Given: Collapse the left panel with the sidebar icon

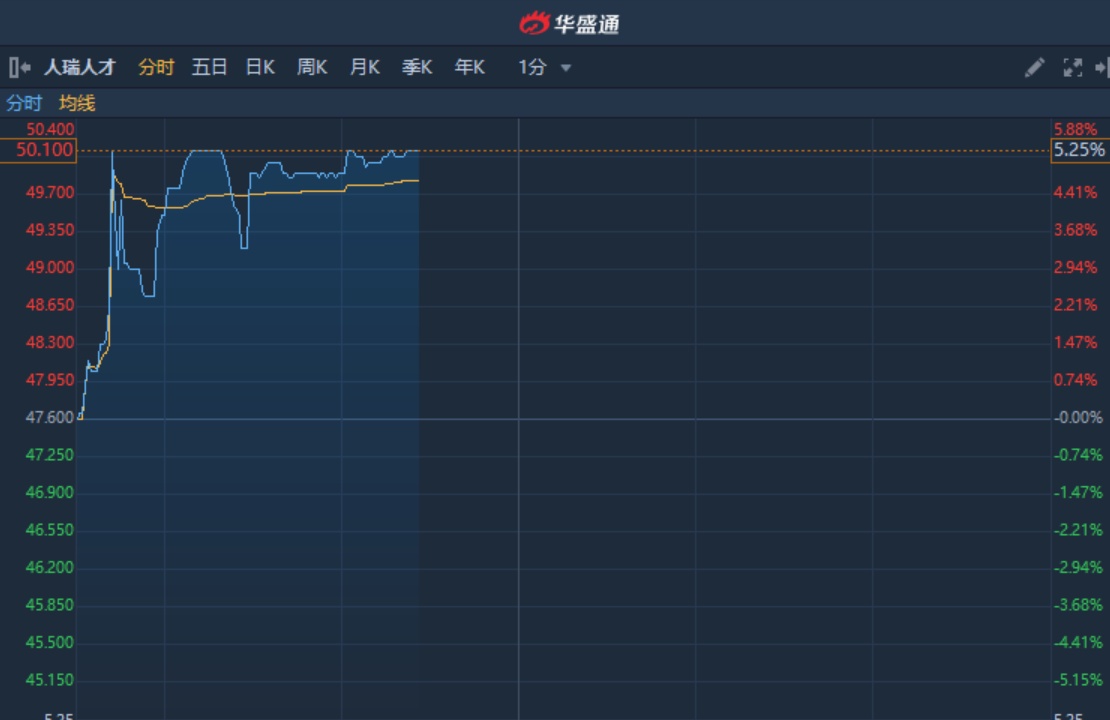Looking at the screenshot, I should tap(19, 67).
